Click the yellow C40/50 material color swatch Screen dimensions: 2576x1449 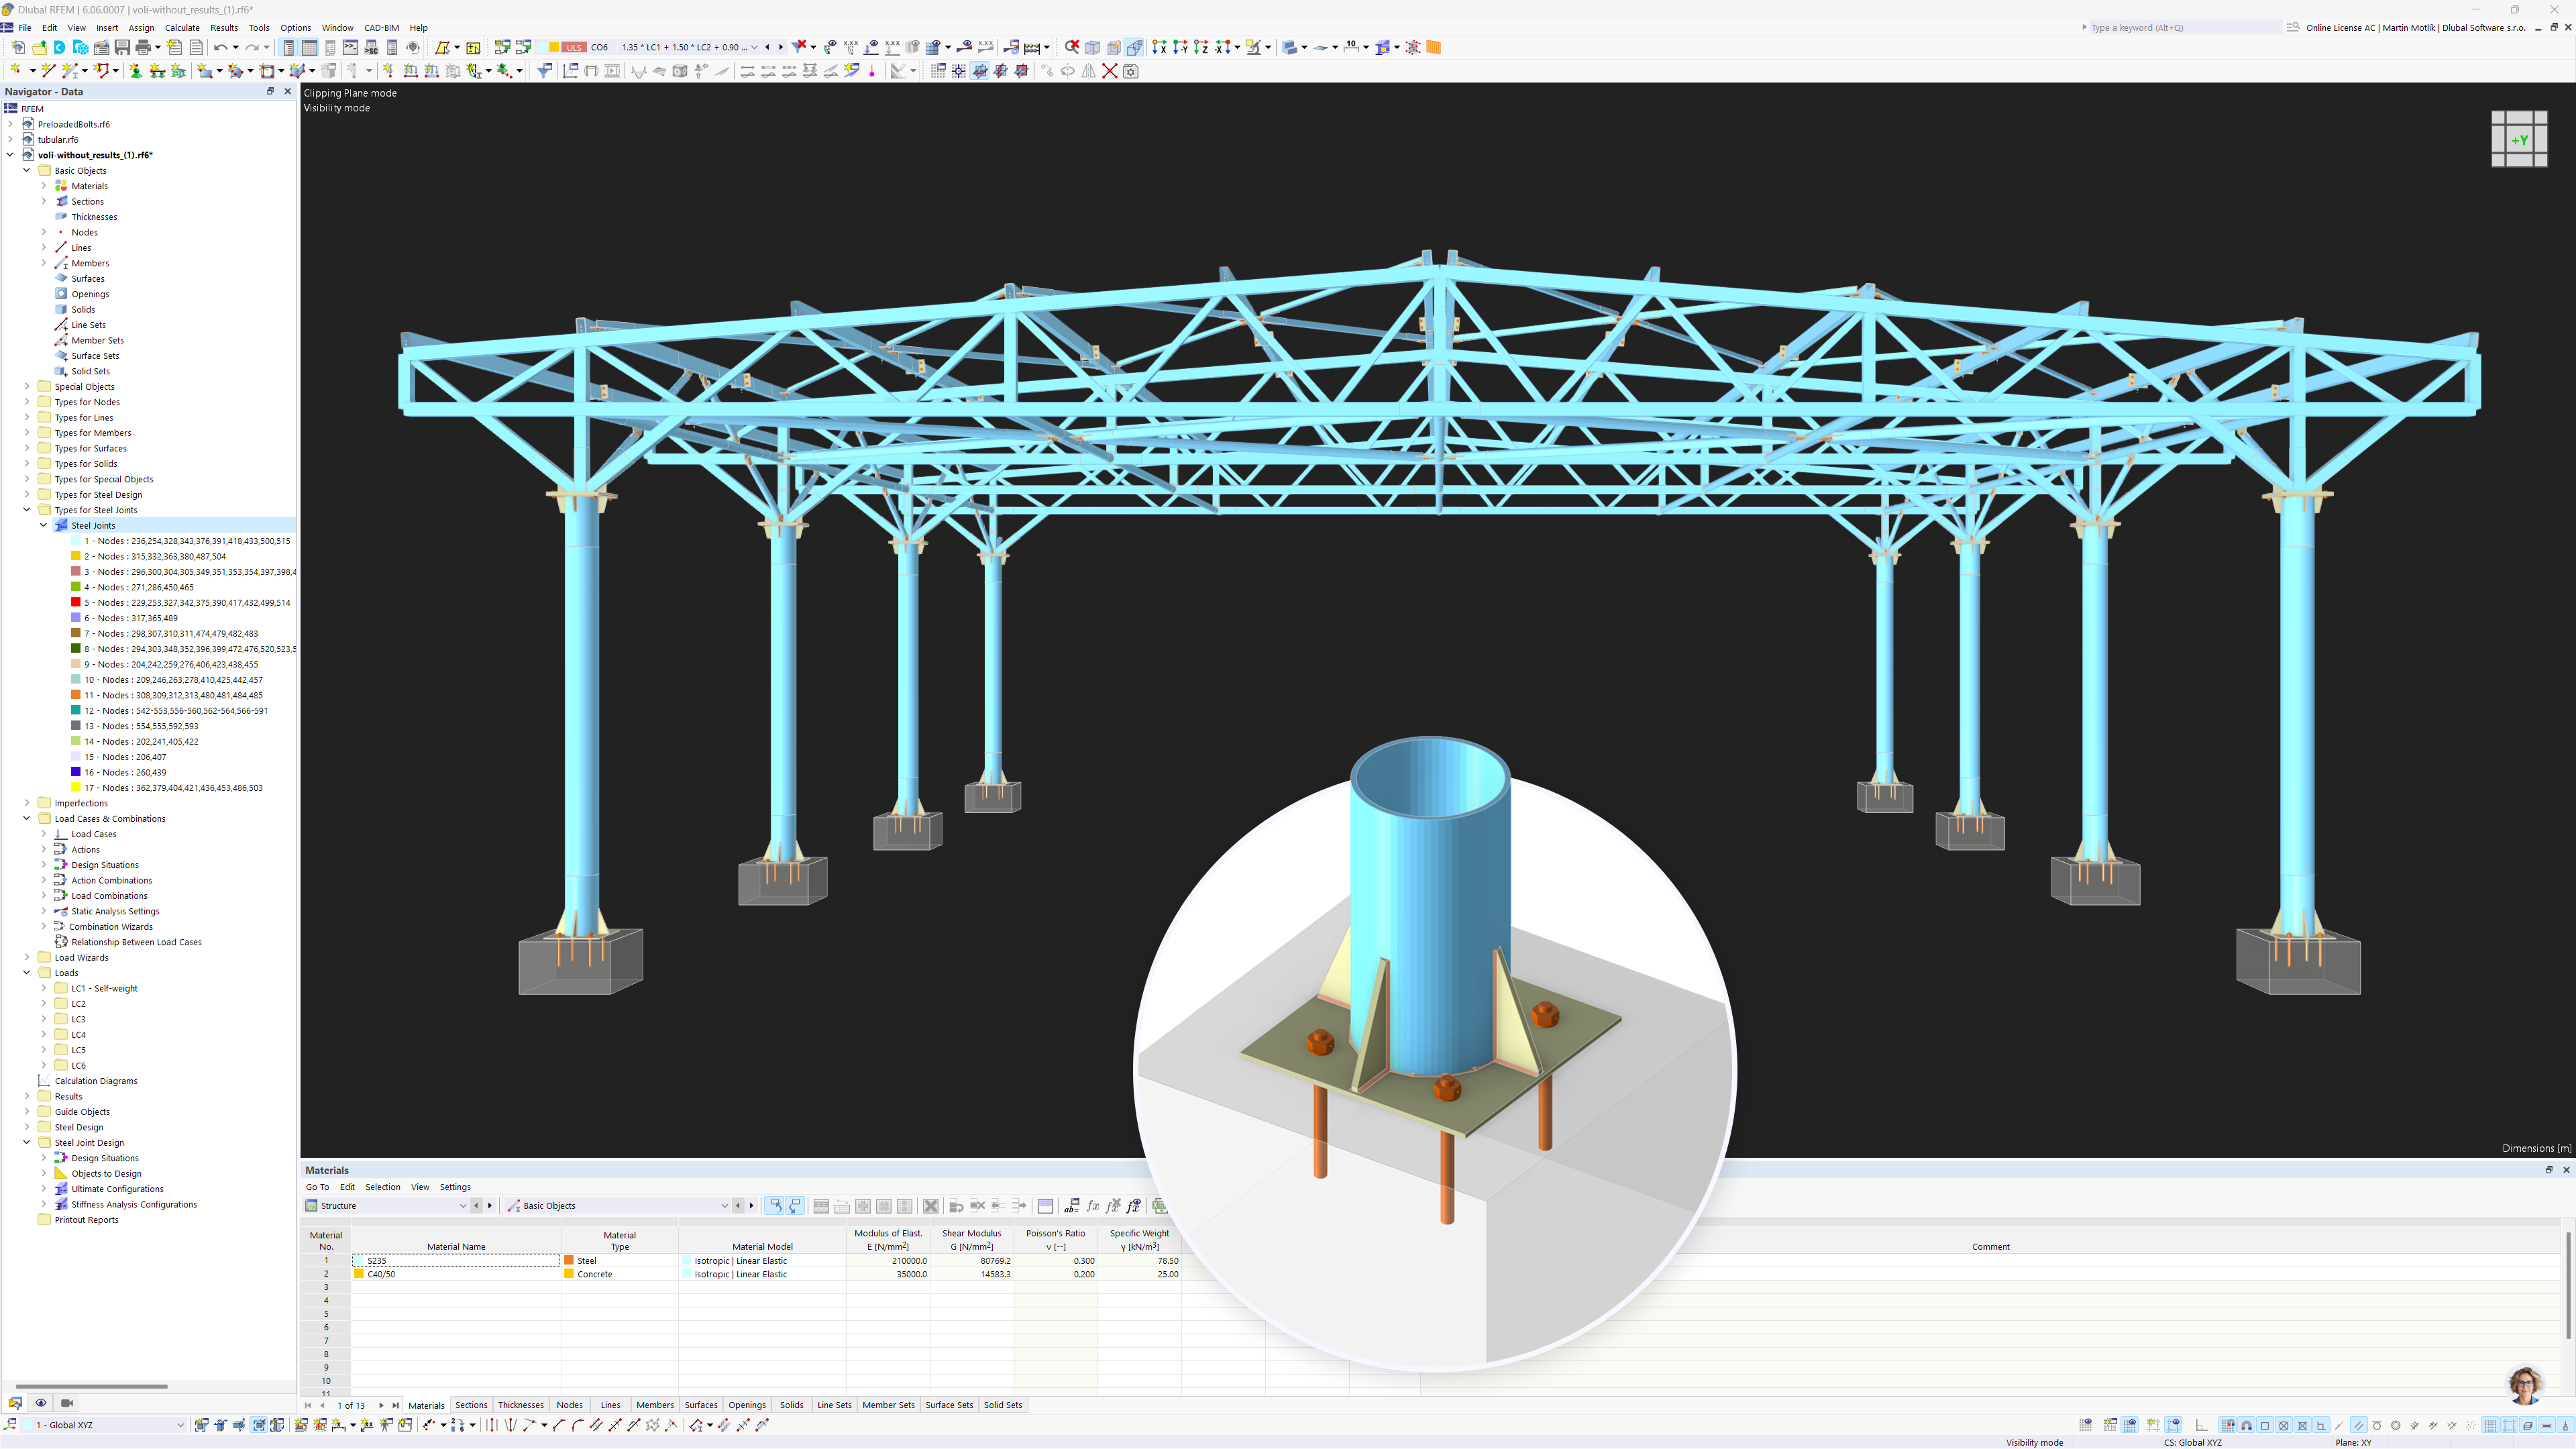pyautogui.click(x=359, y=1274)
